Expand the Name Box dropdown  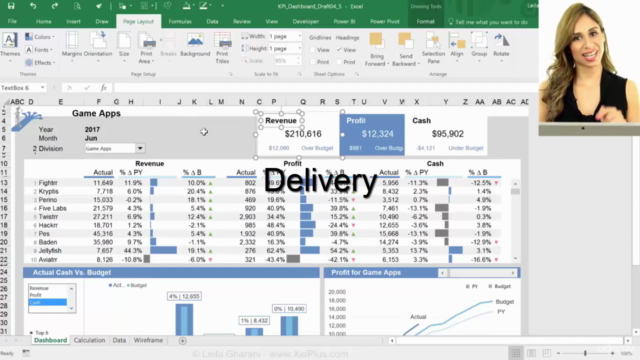[42, 88]
